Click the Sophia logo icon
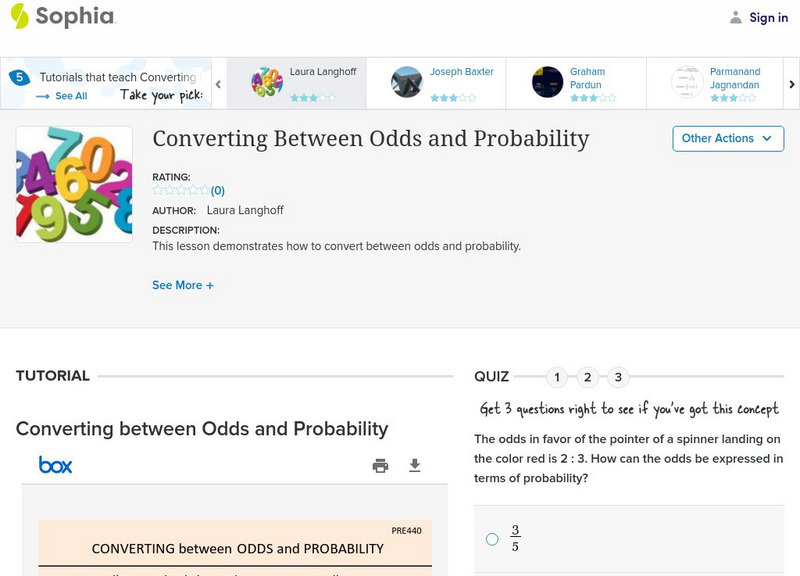 (x=19, y=16)
